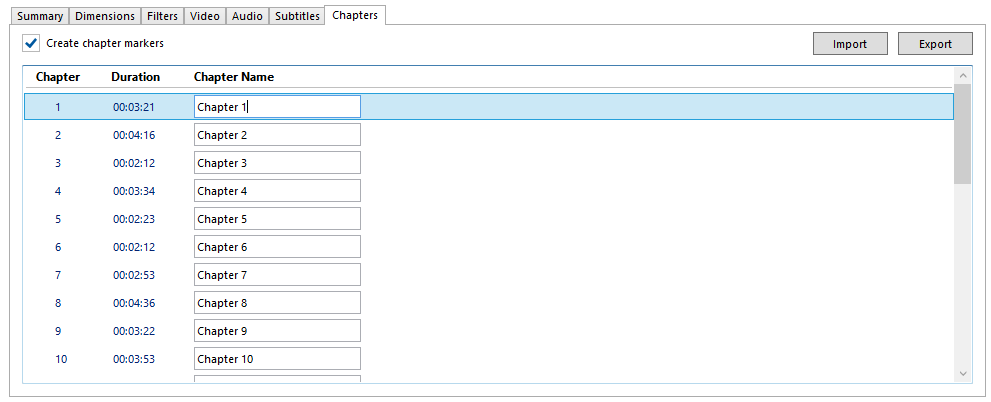Switch to the Summary tab

[x=40, y=17]
